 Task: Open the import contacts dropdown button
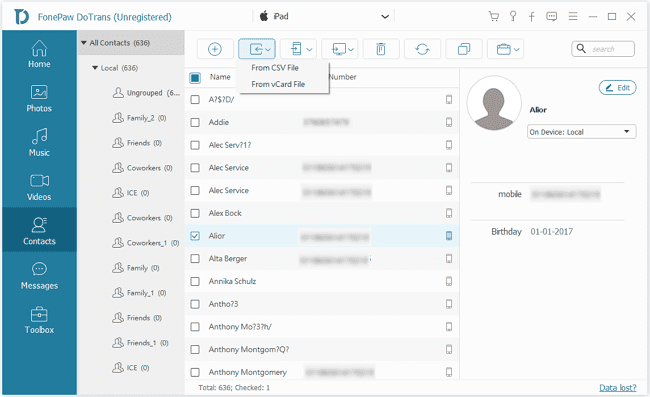point(257,49)
